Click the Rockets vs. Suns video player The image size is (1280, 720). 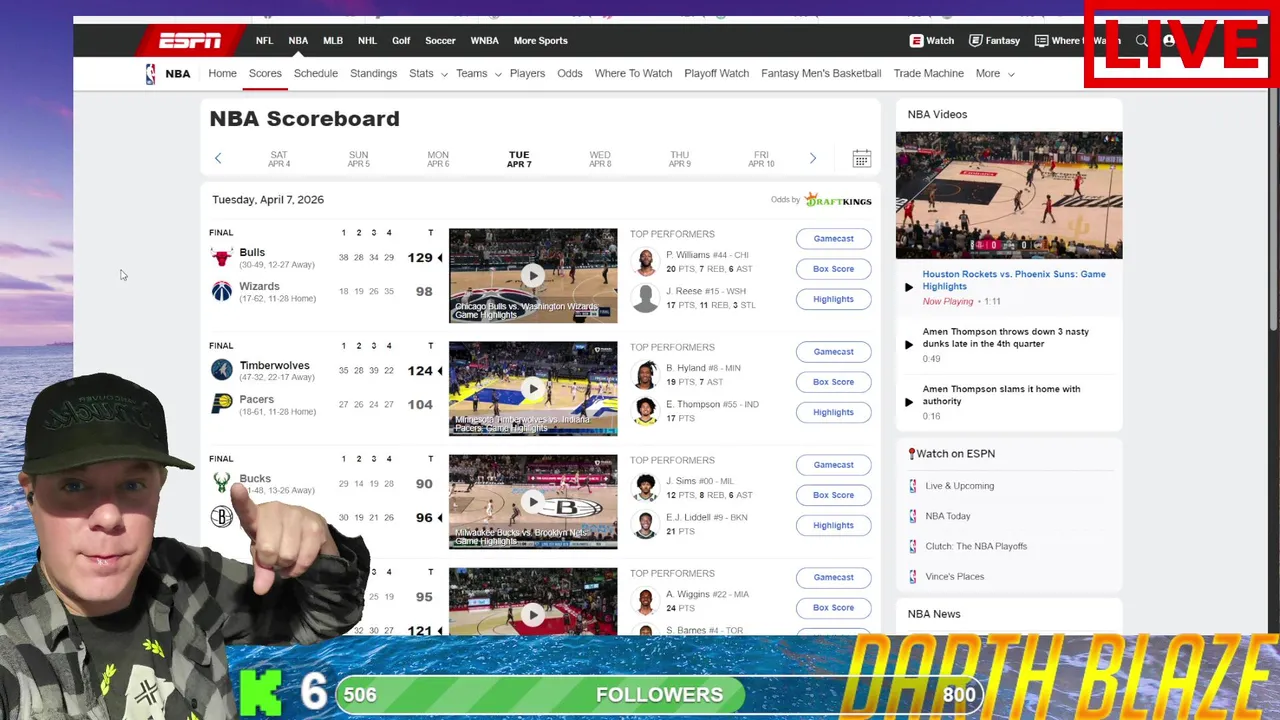pos(1009,195)
